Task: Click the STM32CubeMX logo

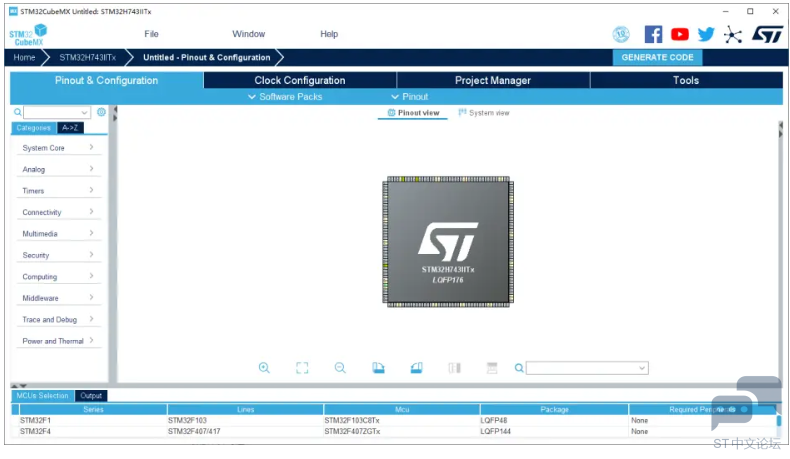Action: click(28, 35)
